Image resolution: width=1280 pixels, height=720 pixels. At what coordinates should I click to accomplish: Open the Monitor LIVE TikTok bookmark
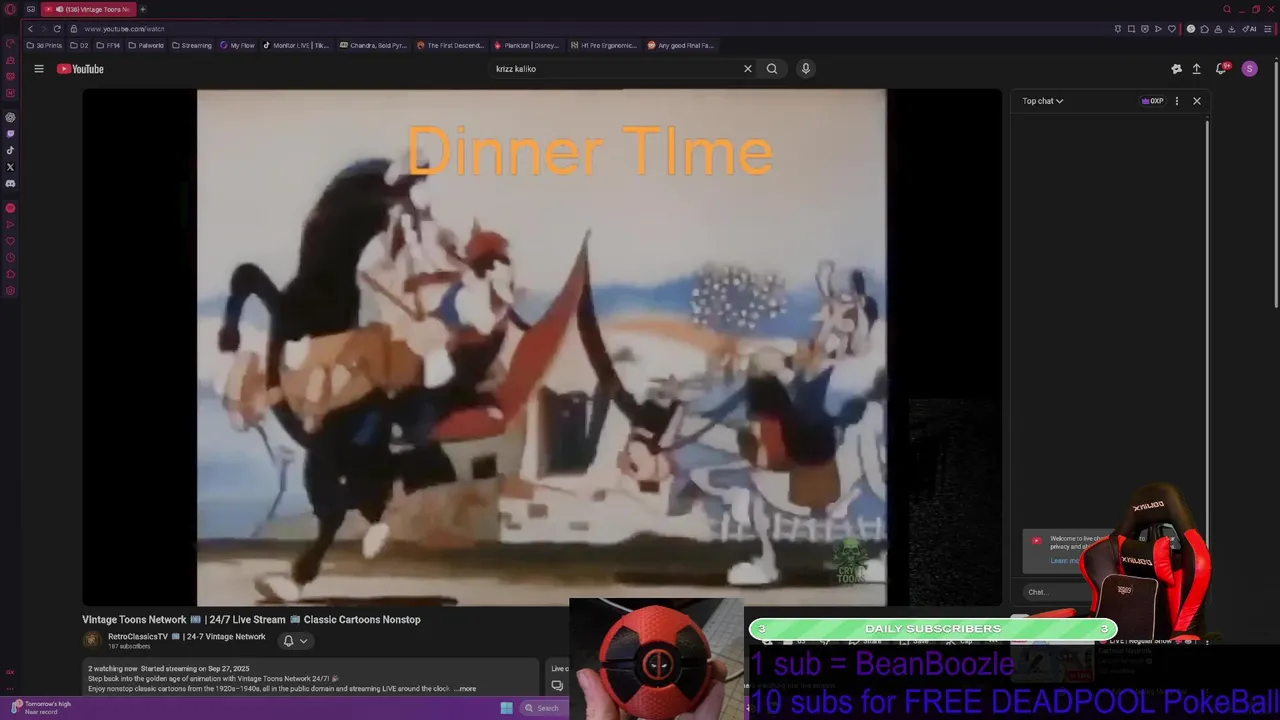[x=296, y=45]
